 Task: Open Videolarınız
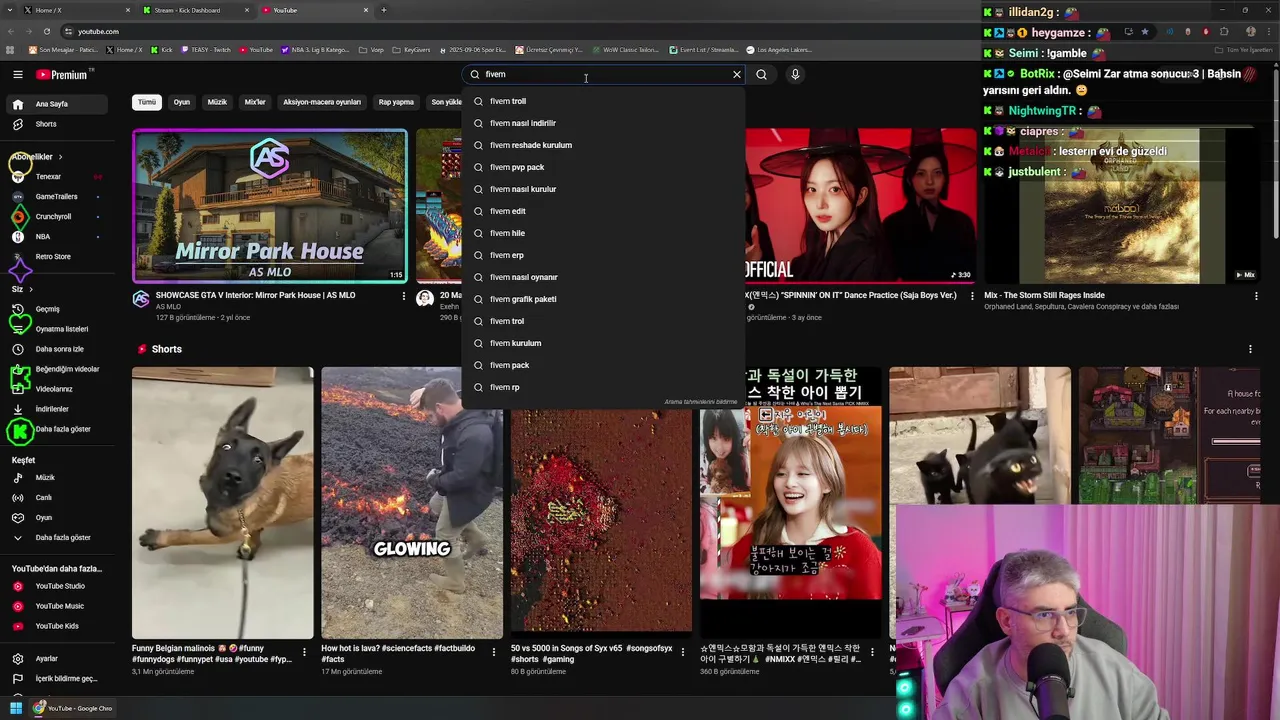58,389
